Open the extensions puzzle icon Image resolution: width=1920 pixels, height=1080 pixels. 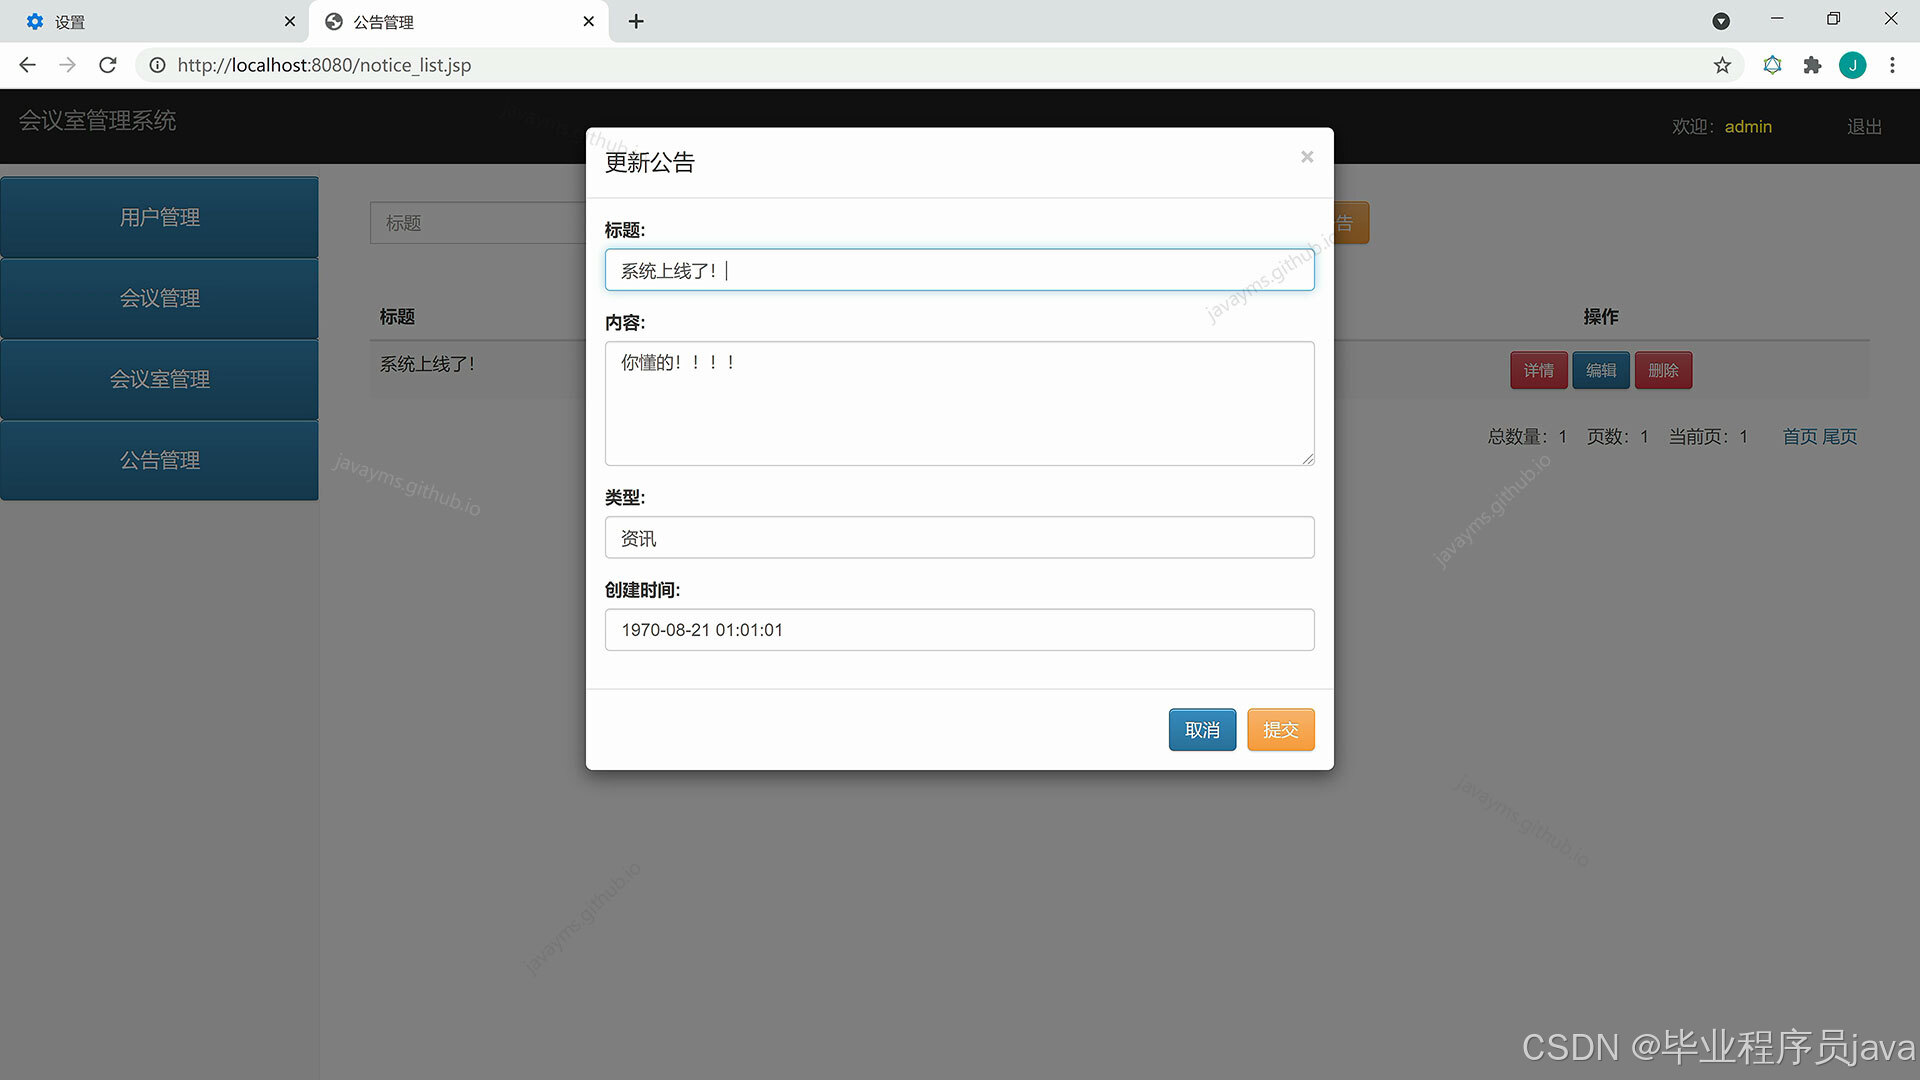tap(1812, 65)
